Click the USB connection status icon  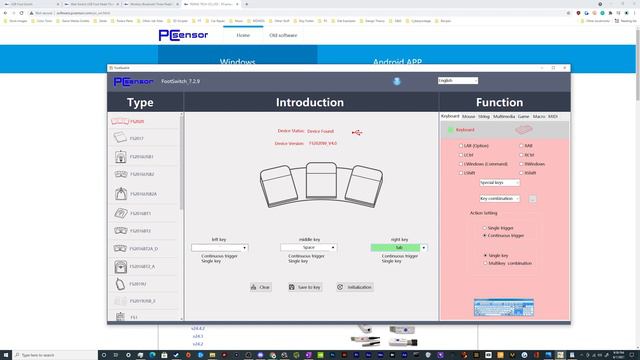[357, 132]
